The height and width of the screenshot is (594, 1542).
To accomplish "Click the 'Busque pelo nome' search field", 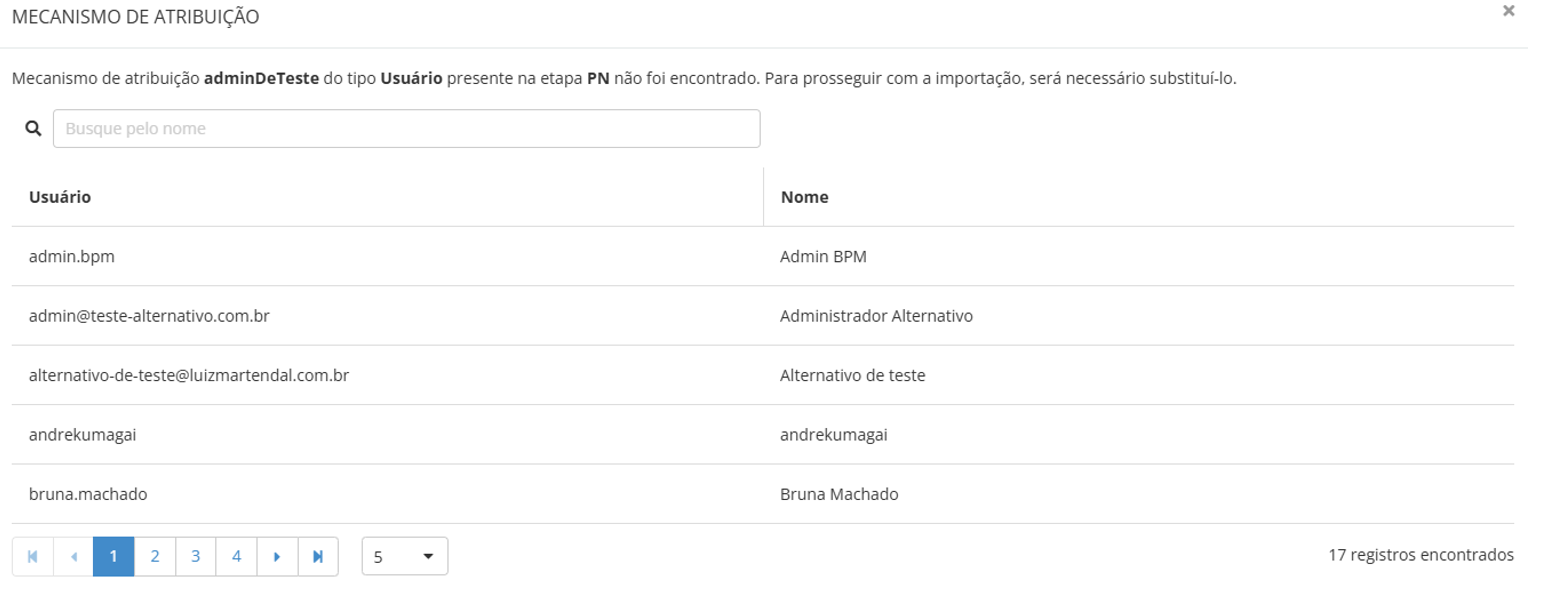I will tap(406, 129).
